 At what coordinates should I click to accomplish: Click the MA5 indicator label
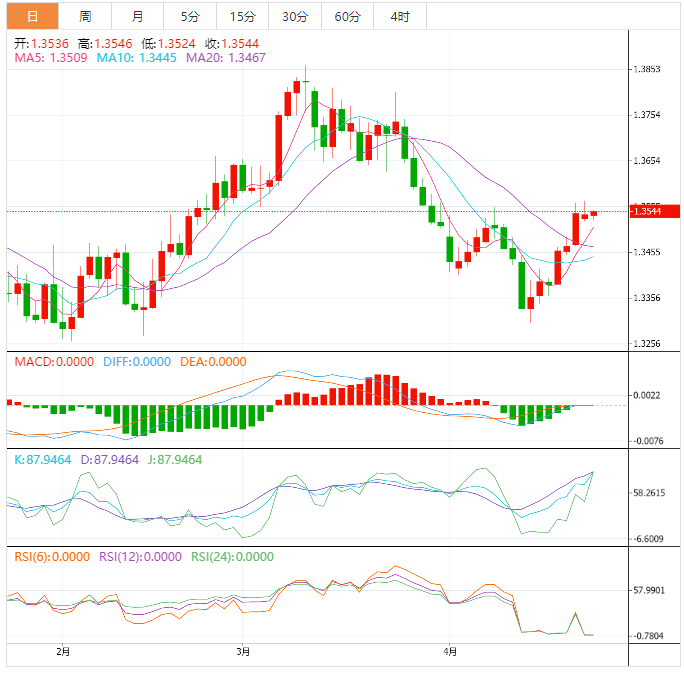51,58
